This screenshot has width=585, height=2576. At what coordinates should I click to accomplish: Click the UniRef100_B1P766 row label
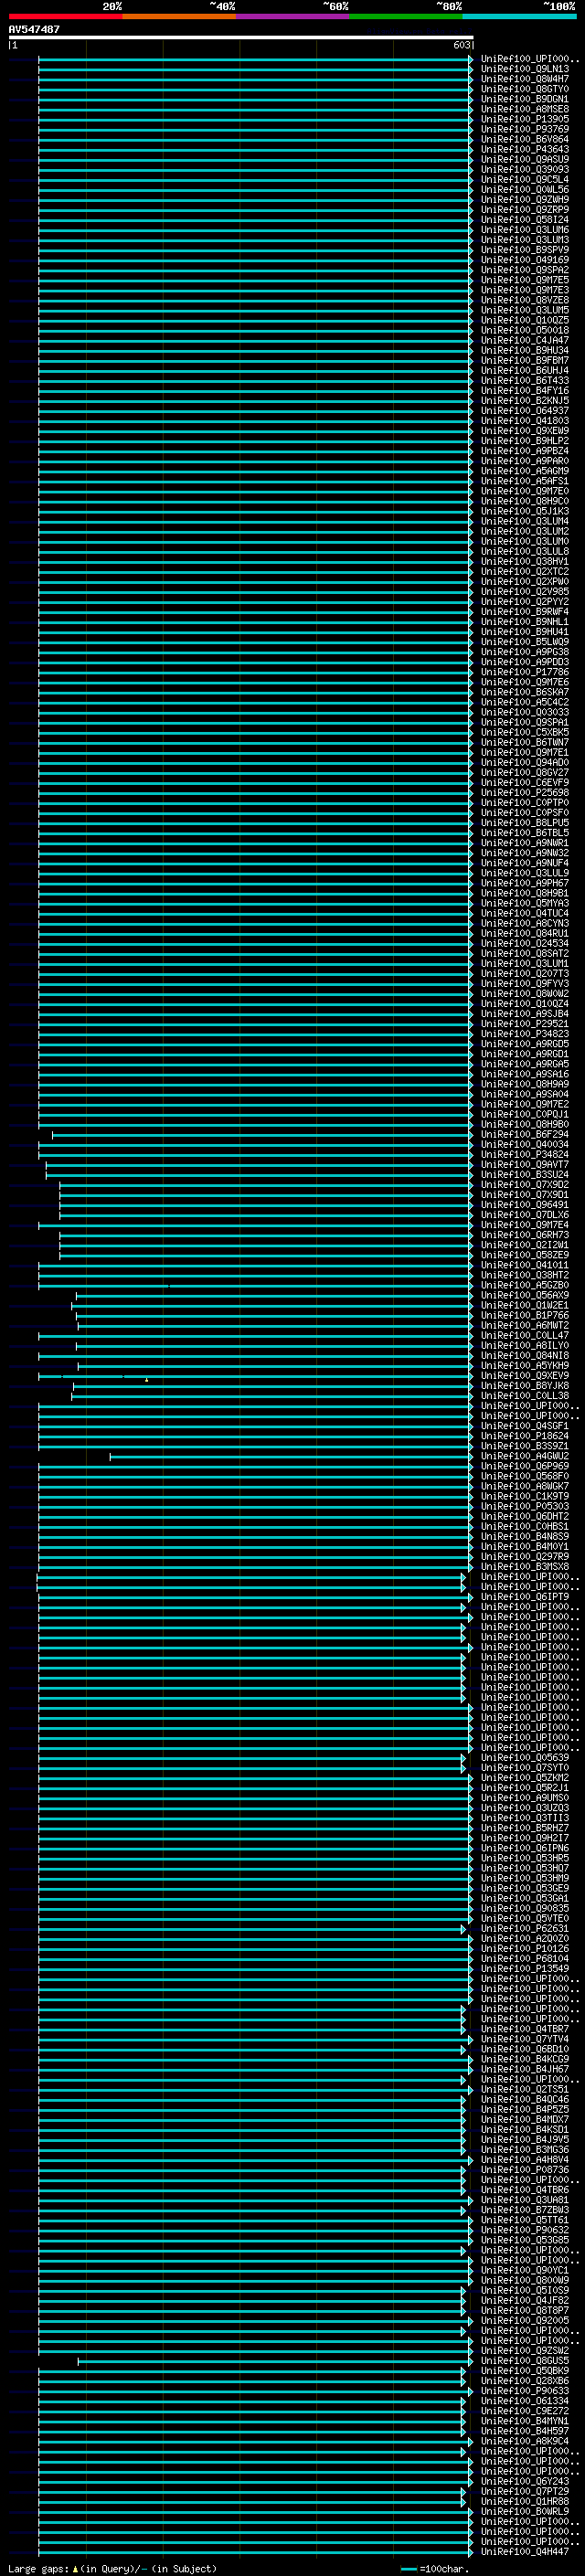[x=525, y=1316]
